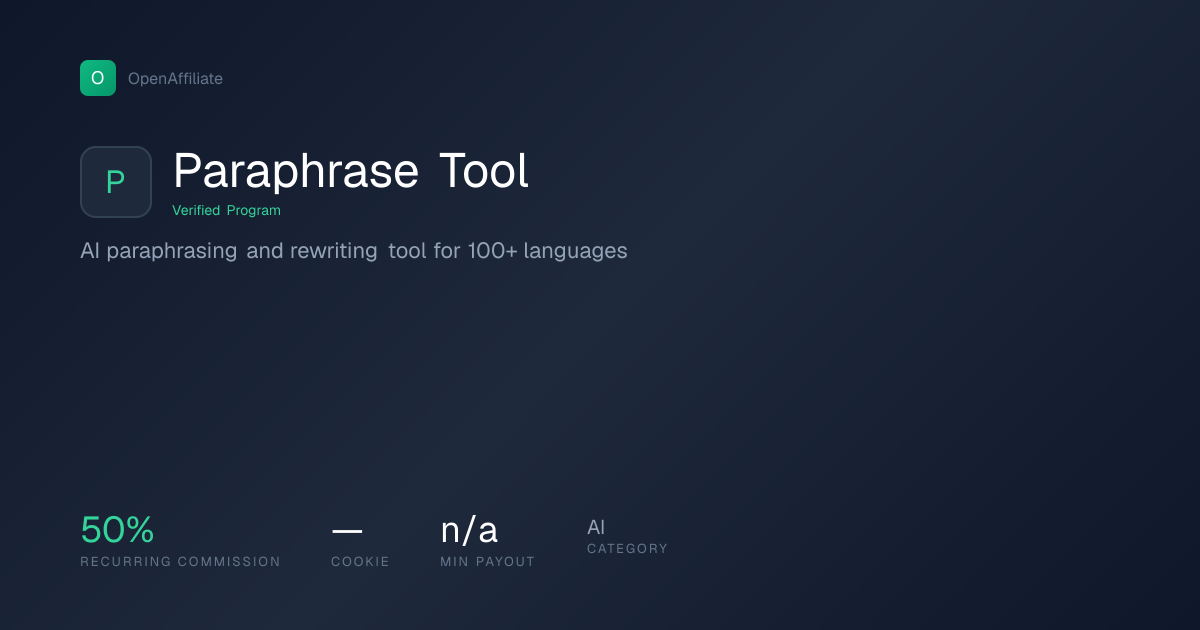Click the Category label
The image size is (1200, 630).
[627, 549]
